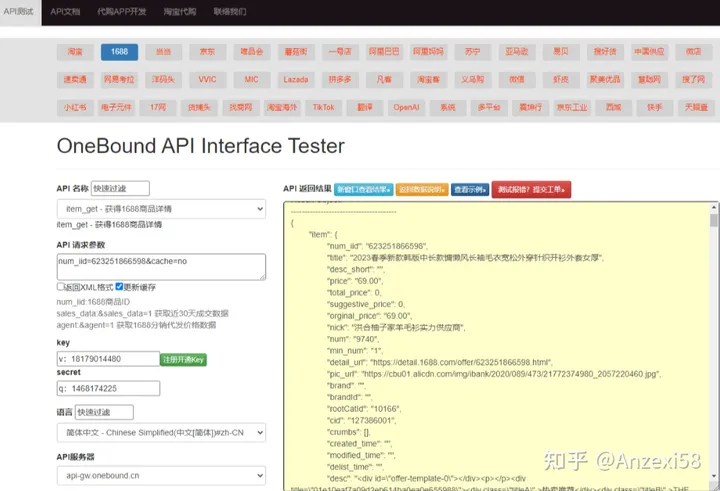
Task: Click into the secret input field
Action: [x=108, y=388]
